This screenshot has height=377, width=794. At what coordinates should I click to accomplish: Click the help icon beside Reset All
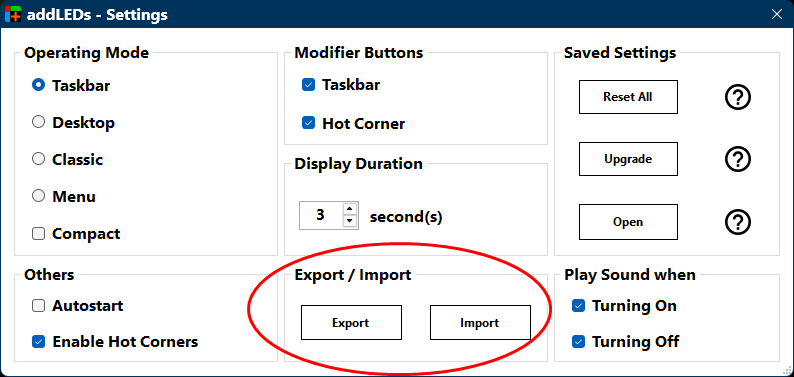(x=737, y=97)
